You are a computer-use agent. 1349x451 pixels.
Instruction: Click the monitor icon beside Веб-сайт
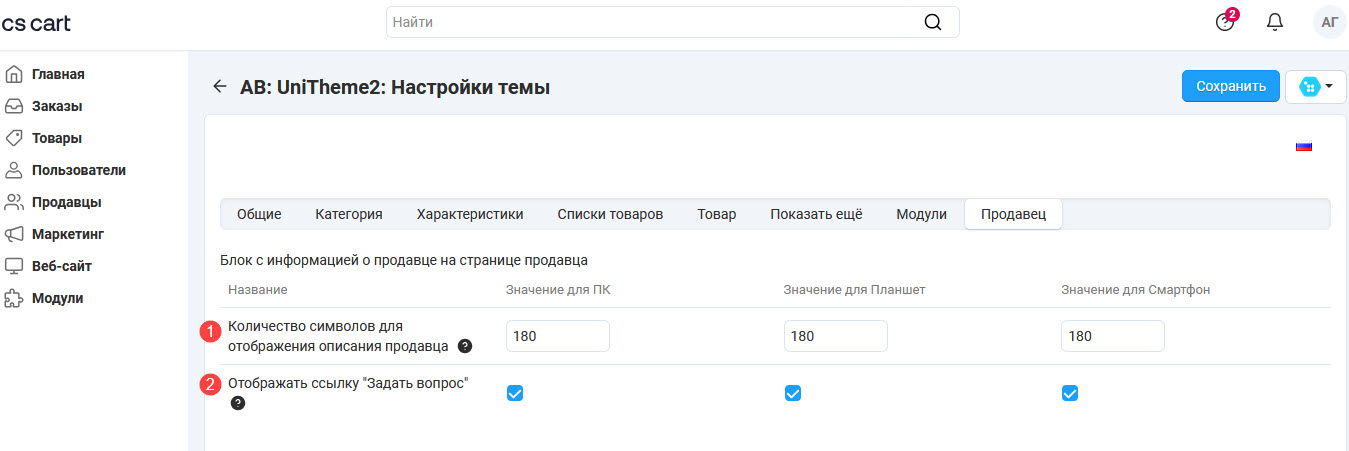(x=14, y=266)
